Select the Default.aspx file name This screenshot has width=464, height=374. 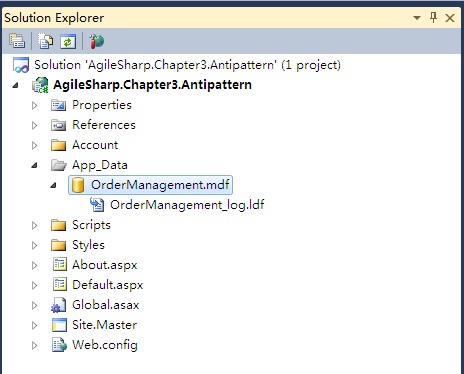coord(107,285)
